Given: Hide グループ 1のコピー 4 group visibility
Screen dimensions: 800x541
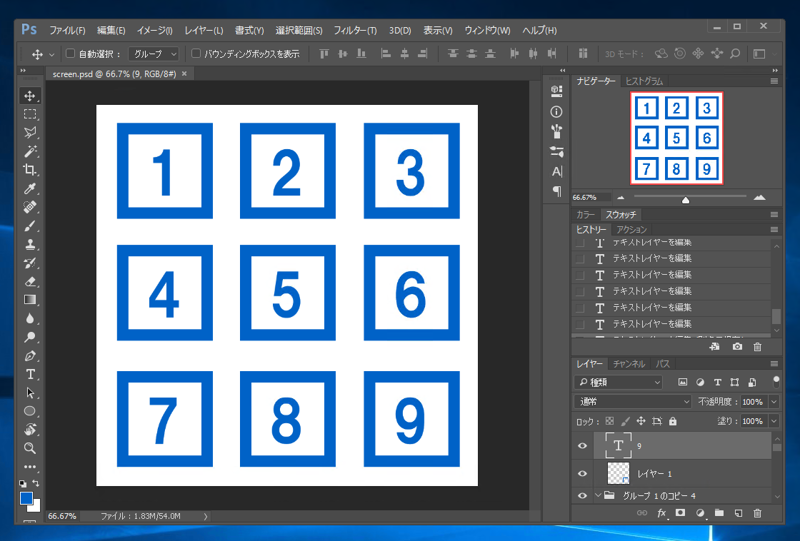Looking at the screenshot, I should pyautogui.click(x=582, y=496).
